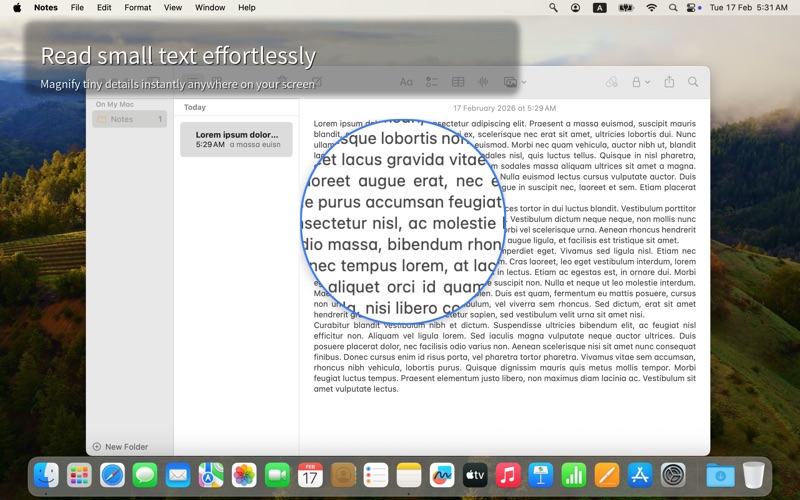Open Maps from the Dock
The height and width of the screenshot is (500, 800).
tap(211, 476)
